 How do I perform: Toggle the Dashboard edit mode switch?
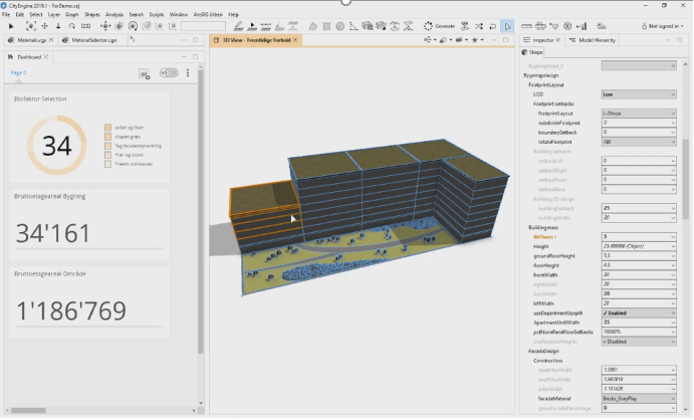pos(168,73)
